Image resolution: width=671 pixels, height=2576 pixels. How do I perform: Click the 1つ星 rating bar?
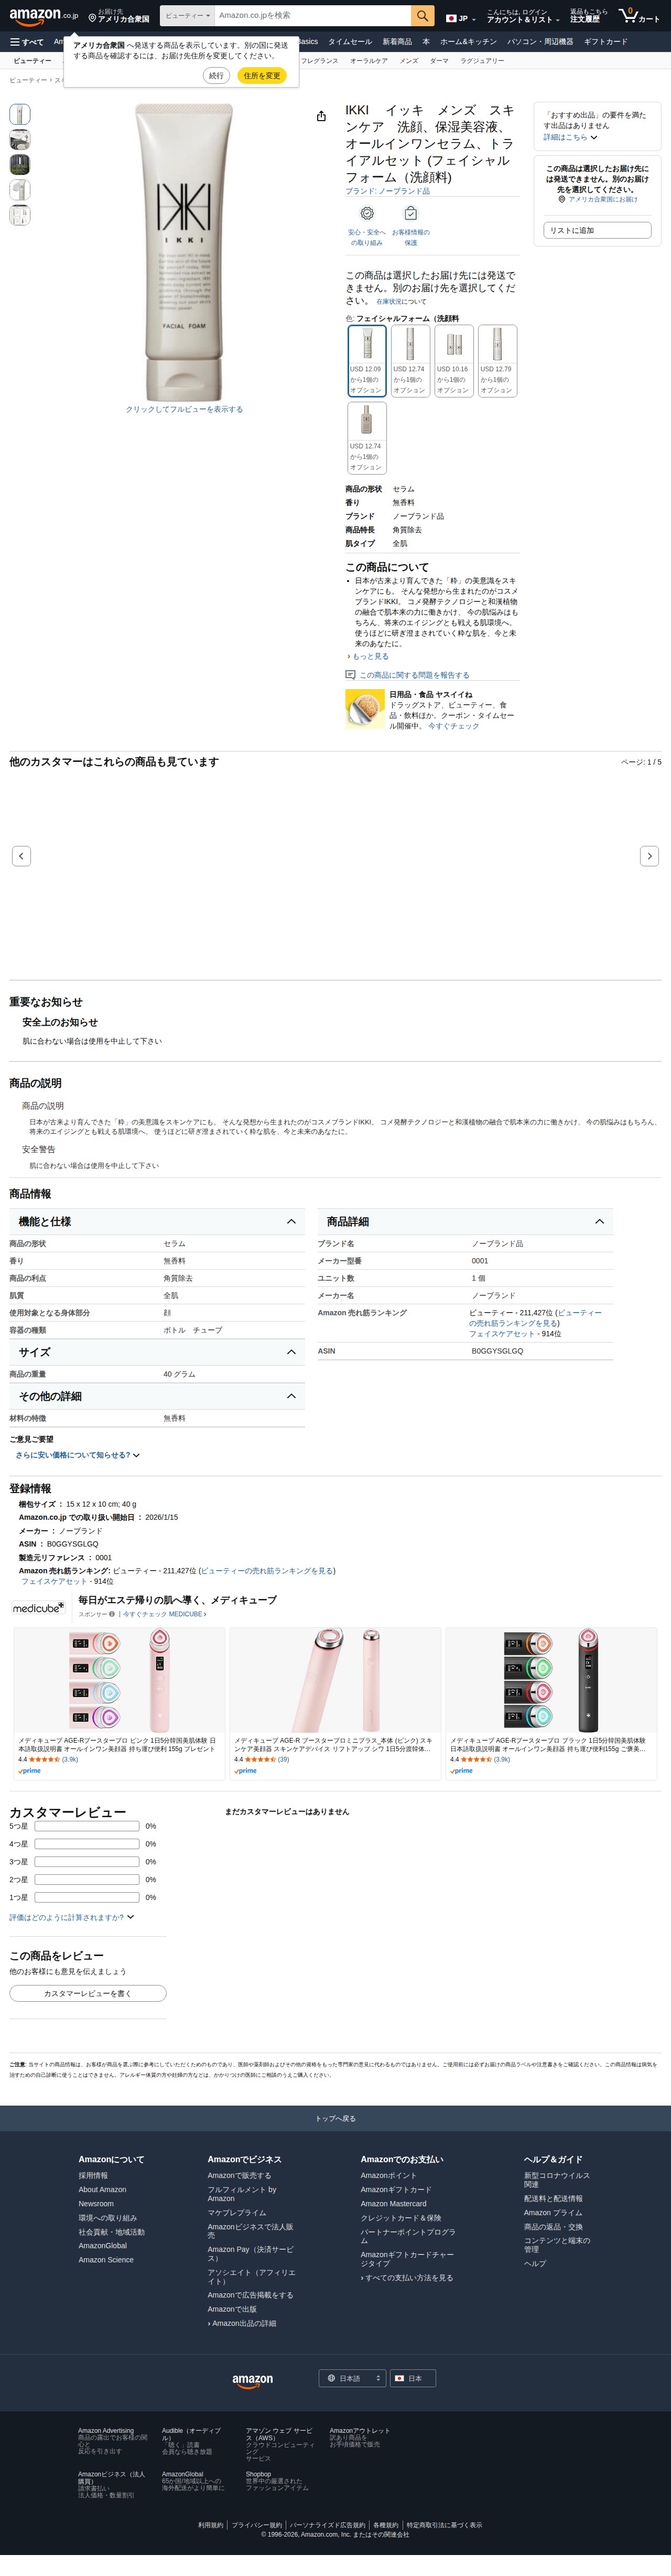point(87,1897)
